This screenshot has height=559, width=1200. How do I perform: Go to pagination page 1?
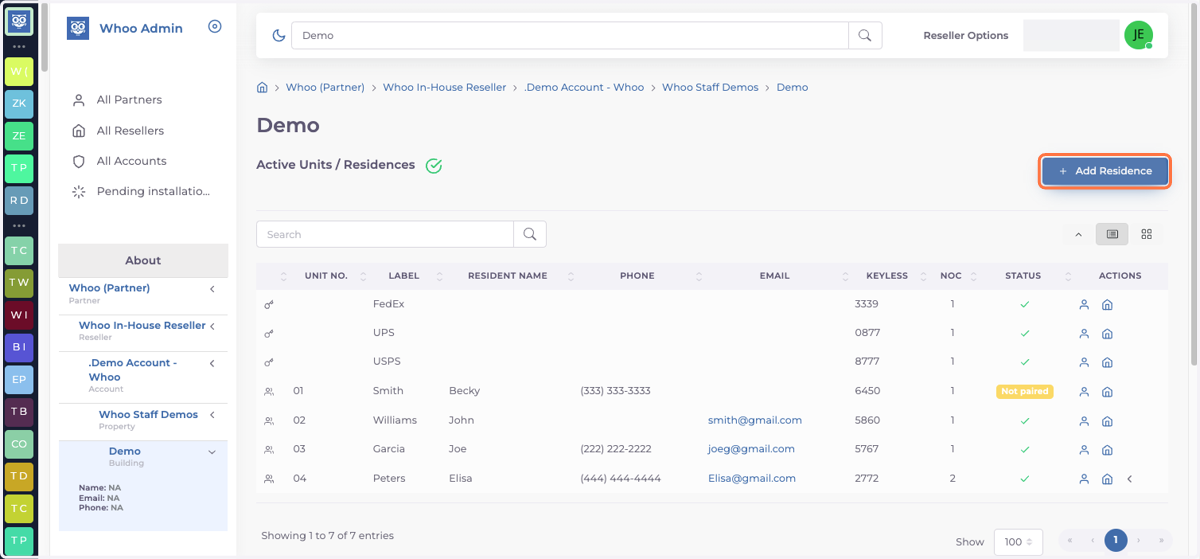[x=1115, y=540]
